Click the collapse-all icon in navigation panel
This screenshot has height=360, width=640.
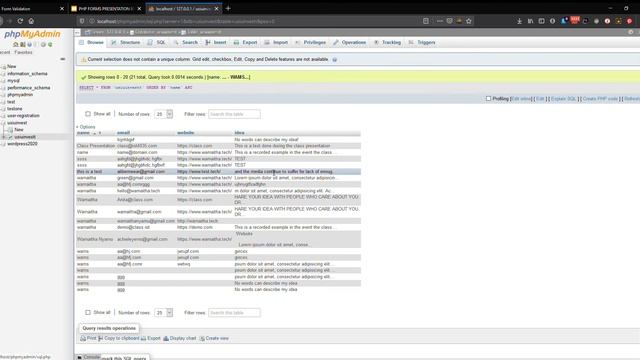(x=62, y=59)
